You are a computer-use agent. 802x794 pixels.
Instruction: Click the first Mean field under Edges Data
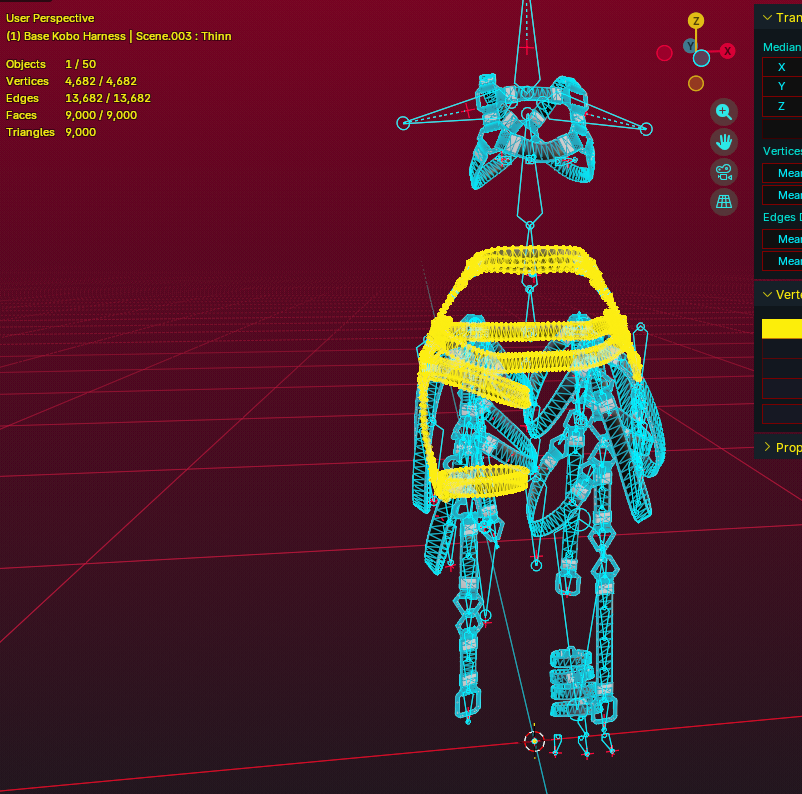coord(782,239)
